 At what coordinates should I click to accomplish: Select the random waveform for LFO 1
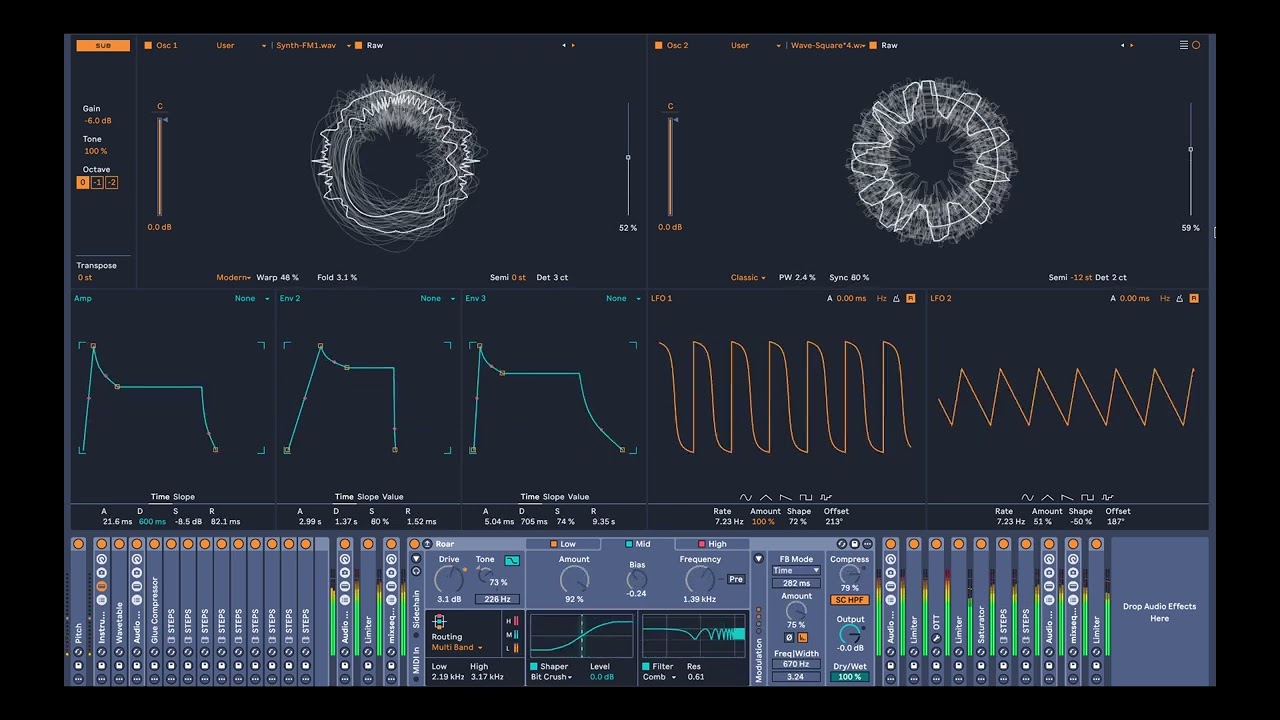tap(826, 497)
